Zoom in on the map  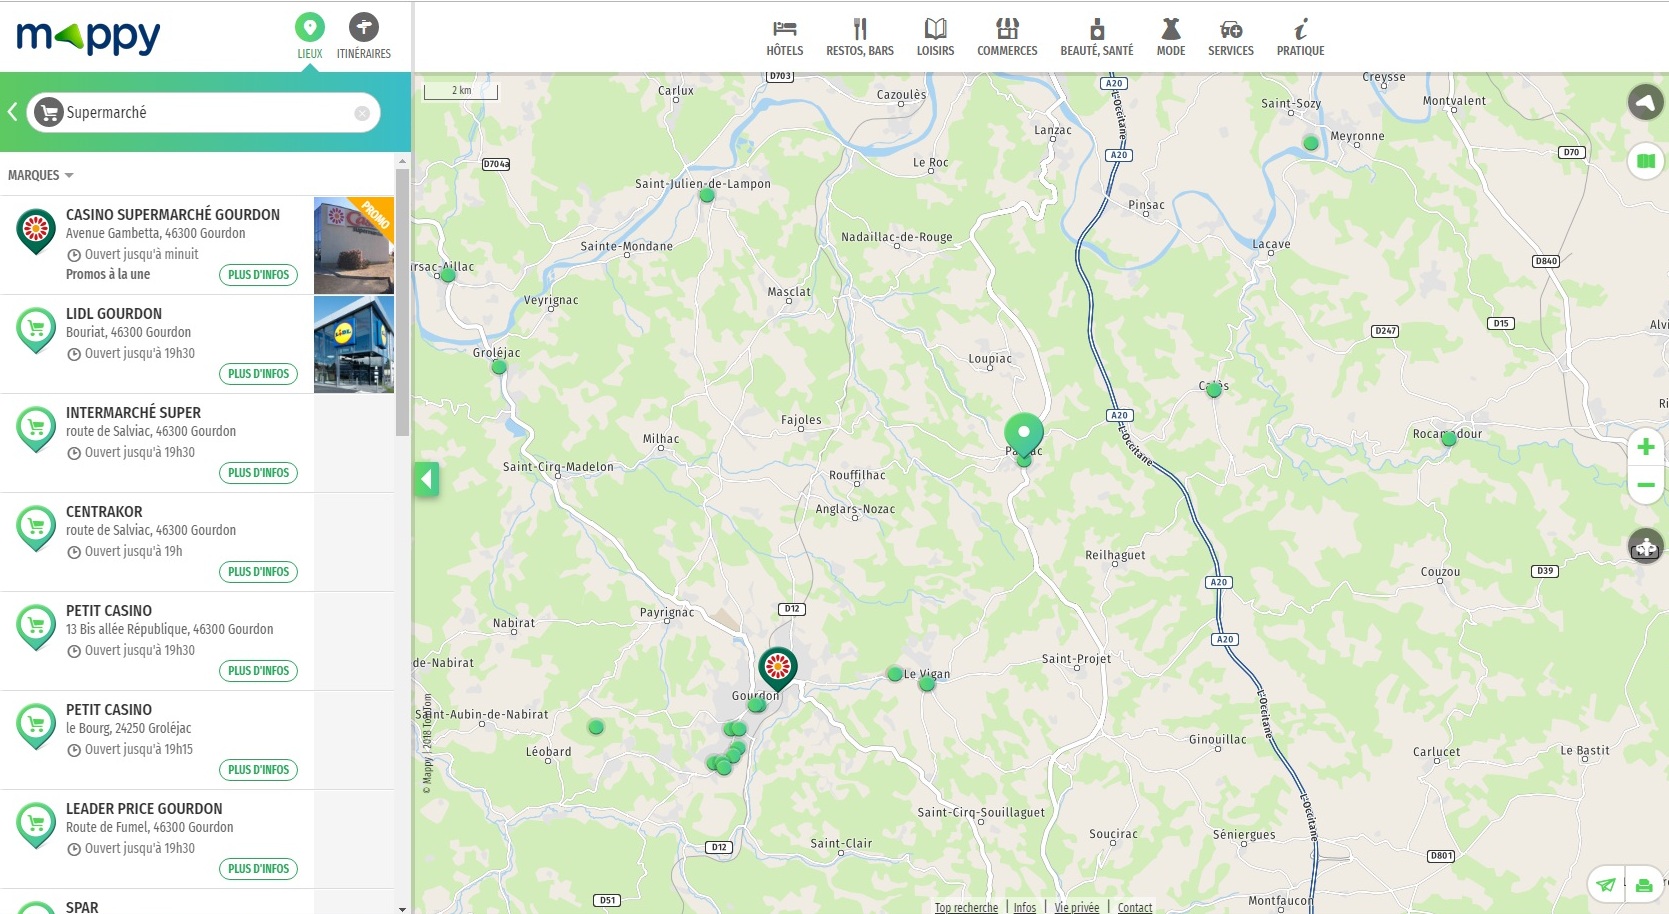[x=1645, y=447]
